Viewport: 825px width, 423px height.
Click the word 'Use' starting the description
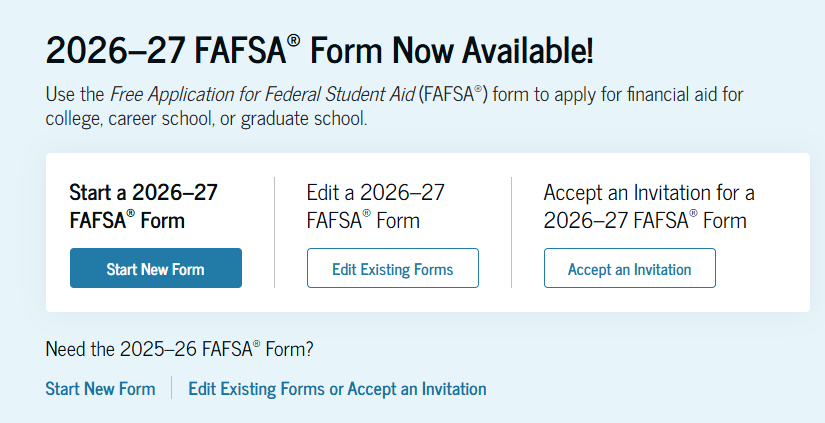tap(60, 95)
